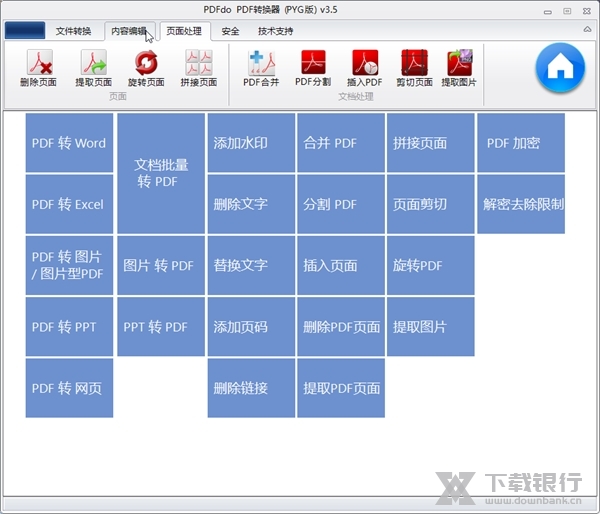Click the 插入页面 tile
The width and height of the screenshot is (600, 514).
341,265
